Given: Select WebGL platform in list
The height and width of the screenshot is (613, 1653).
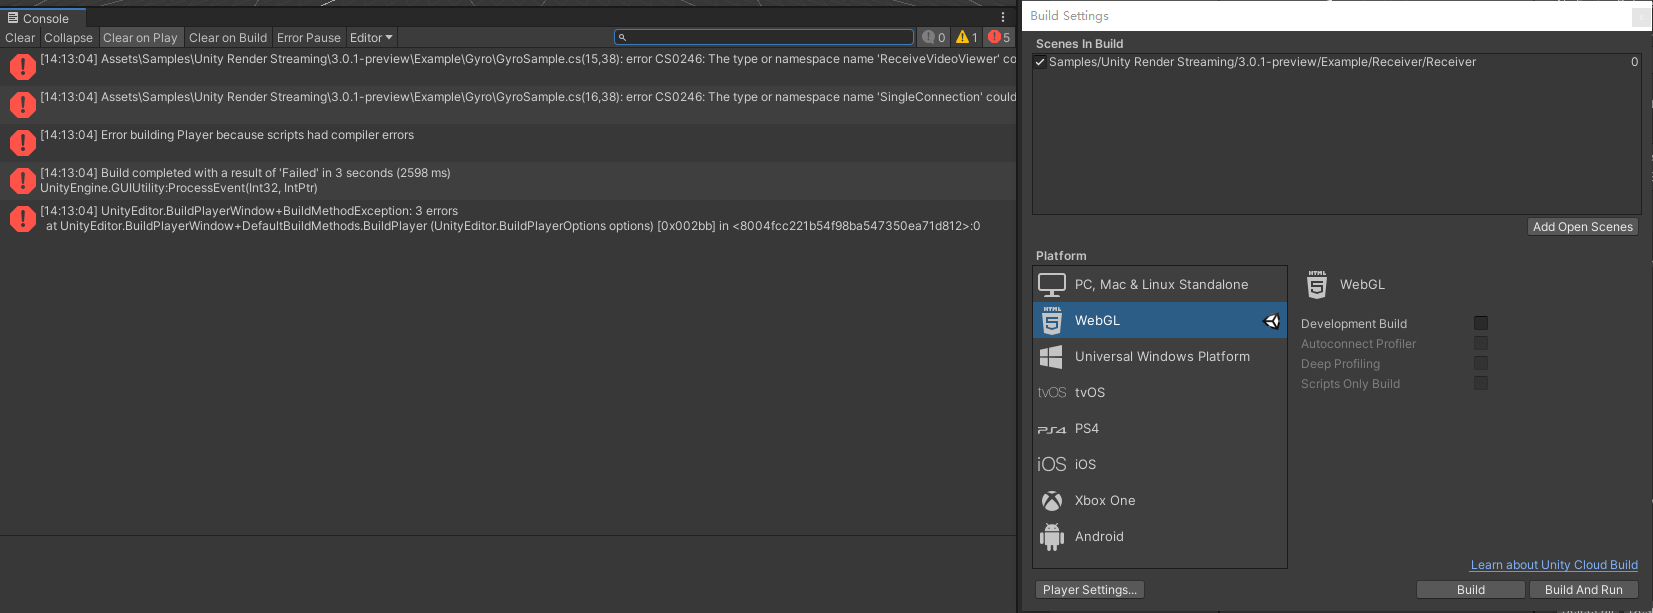Looking at the screenshot, I should tap(1160, 321).
